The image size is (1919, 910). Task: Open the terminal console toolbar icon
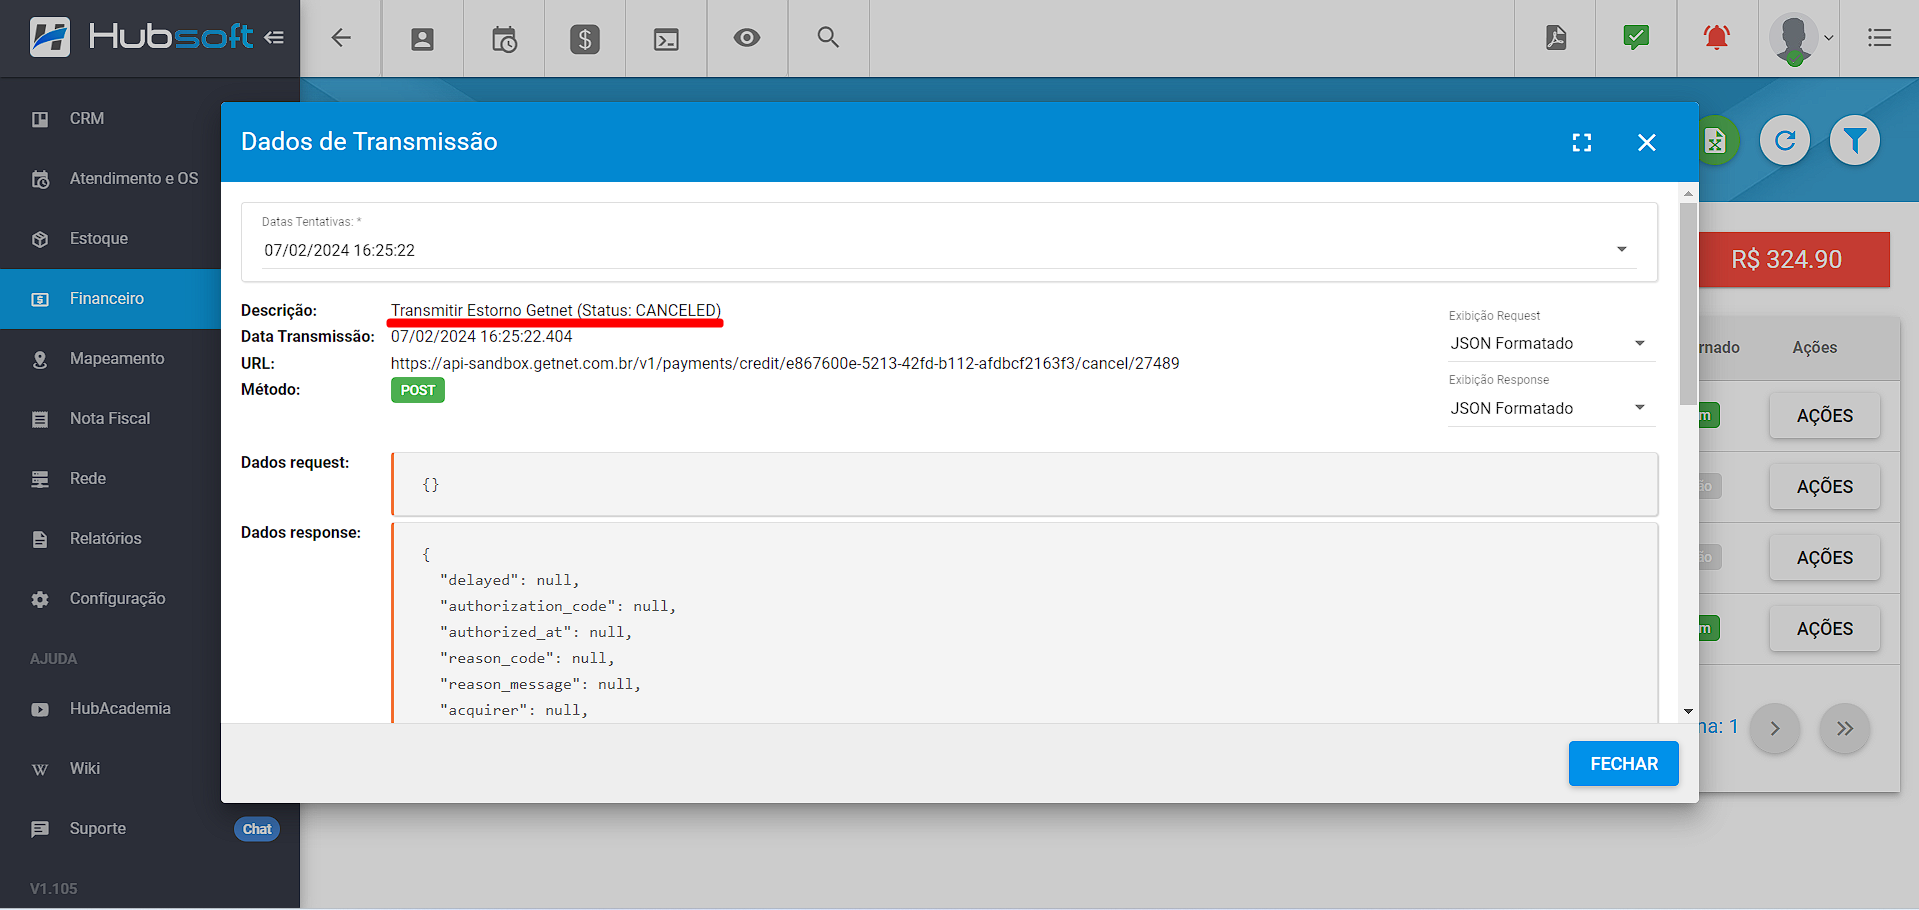[x=666, y=39]
